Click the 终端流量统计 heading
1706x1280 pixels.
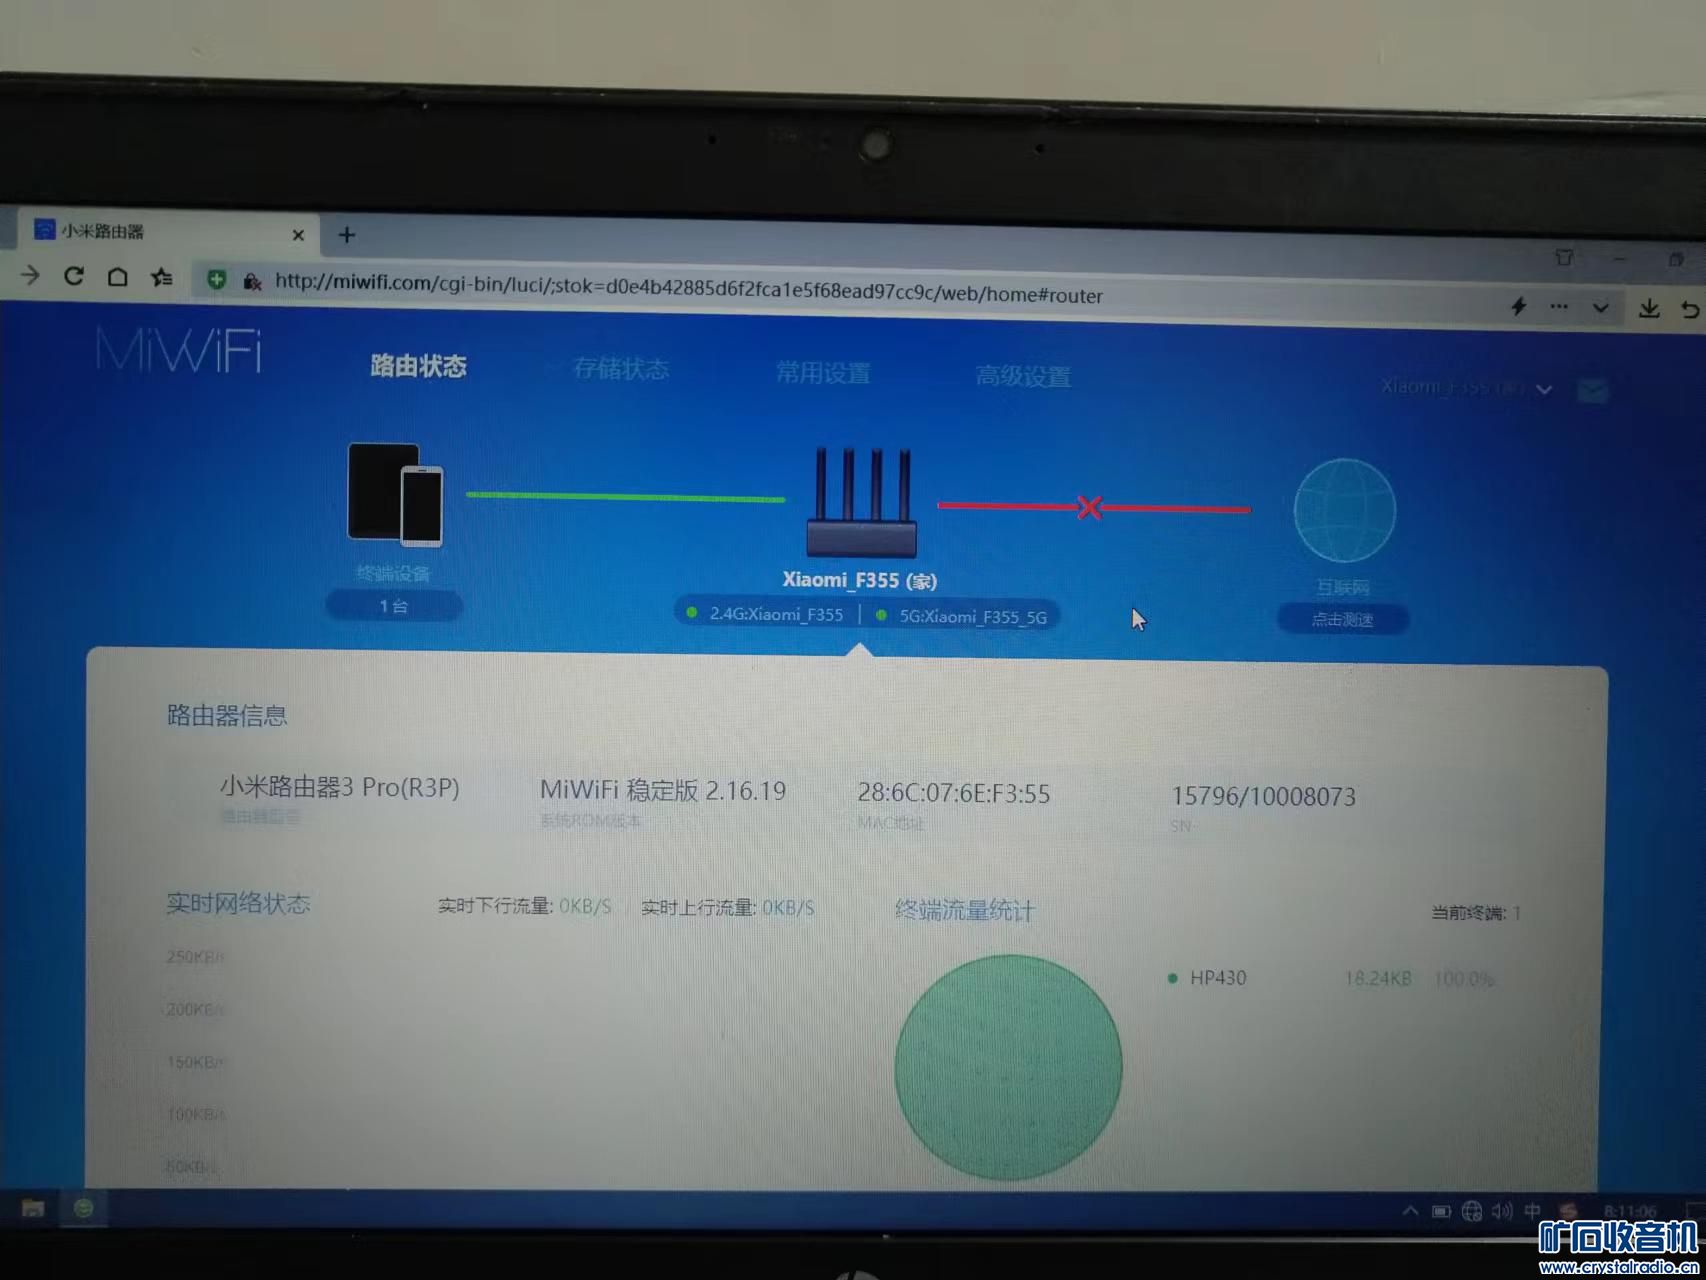pos(964,911)
